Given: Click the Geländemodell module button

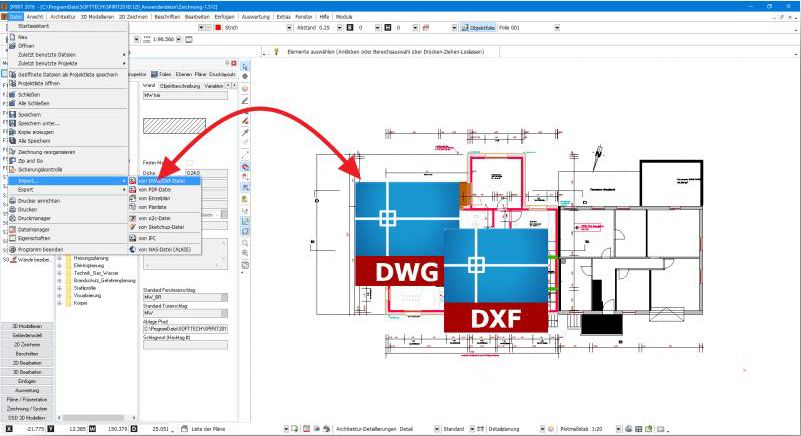Looking at the screenshot, I should [x=27, y=335].
